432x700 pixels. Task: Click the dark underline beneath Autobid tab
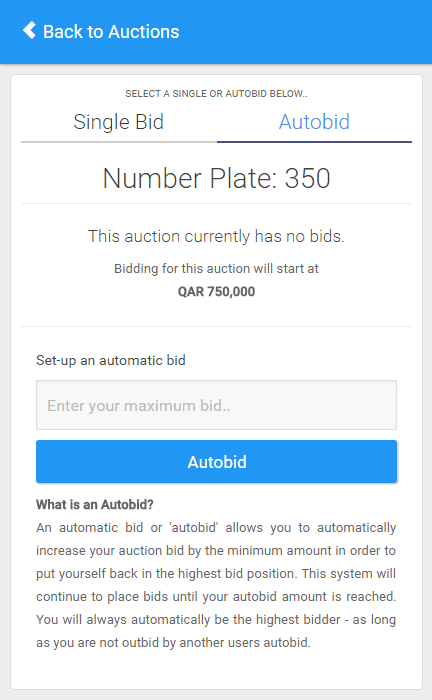(x=314, y=142)
